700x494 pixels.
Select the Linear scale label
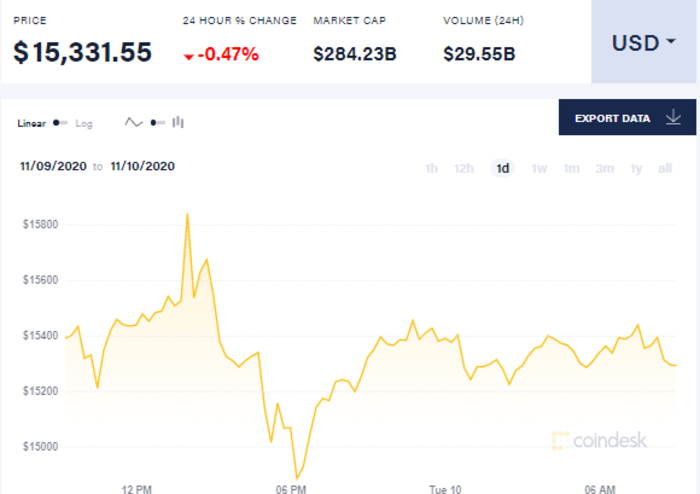click(x=32, y=123)
